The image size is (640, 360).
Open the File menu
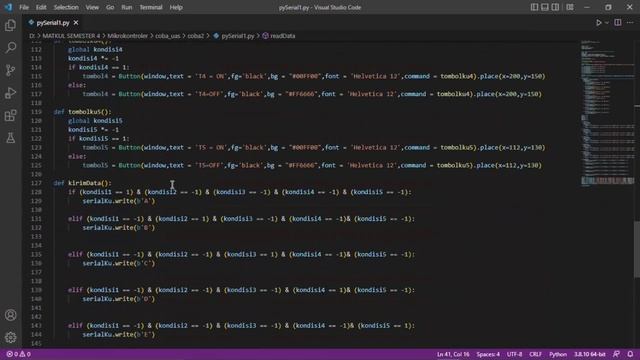pyautogui.click(x=24, y=7)
